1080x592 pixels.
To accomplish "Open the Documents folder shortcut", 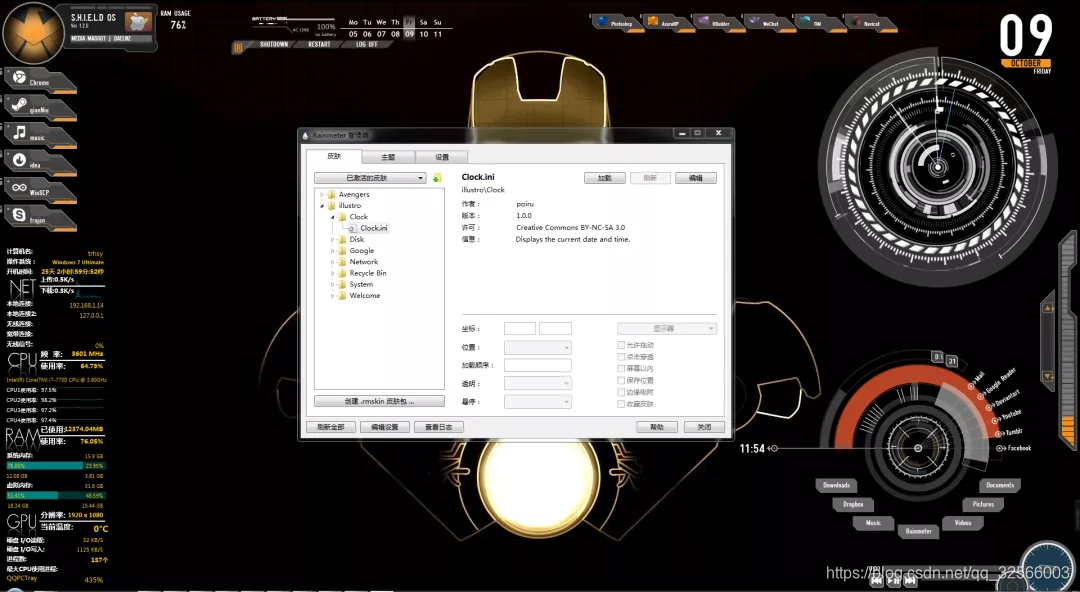I will [999, 485].
